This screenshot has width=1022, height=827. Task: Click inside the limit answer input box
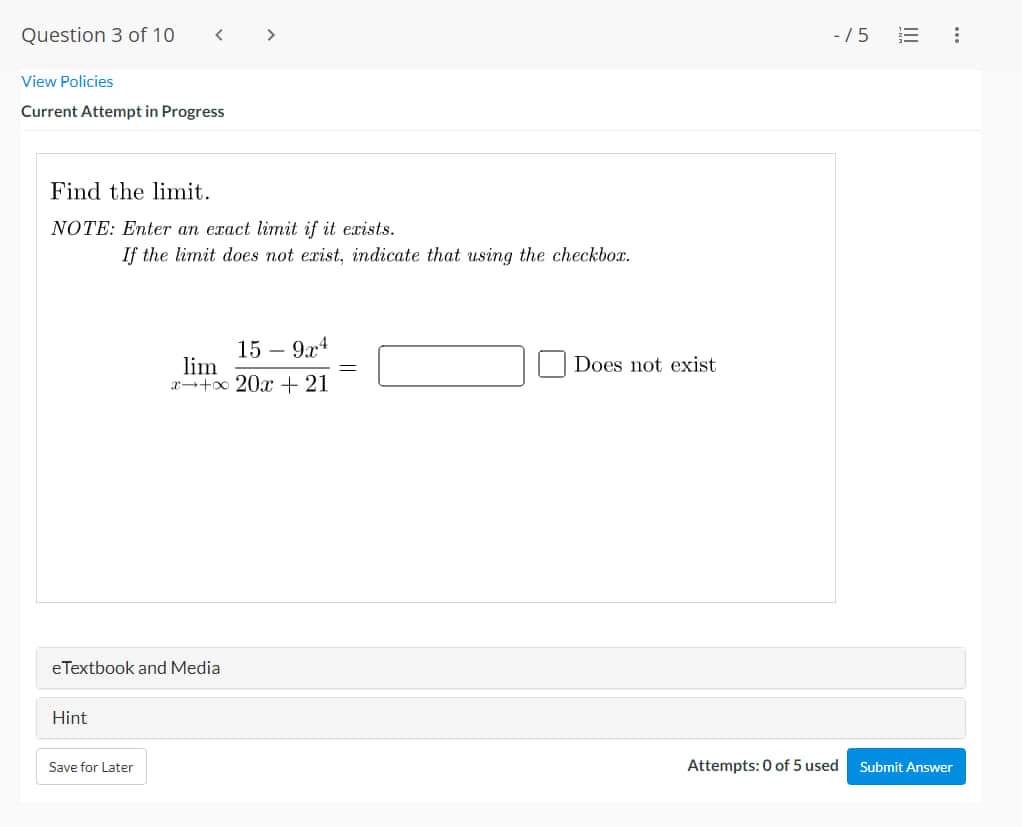(x=451, y=365)
